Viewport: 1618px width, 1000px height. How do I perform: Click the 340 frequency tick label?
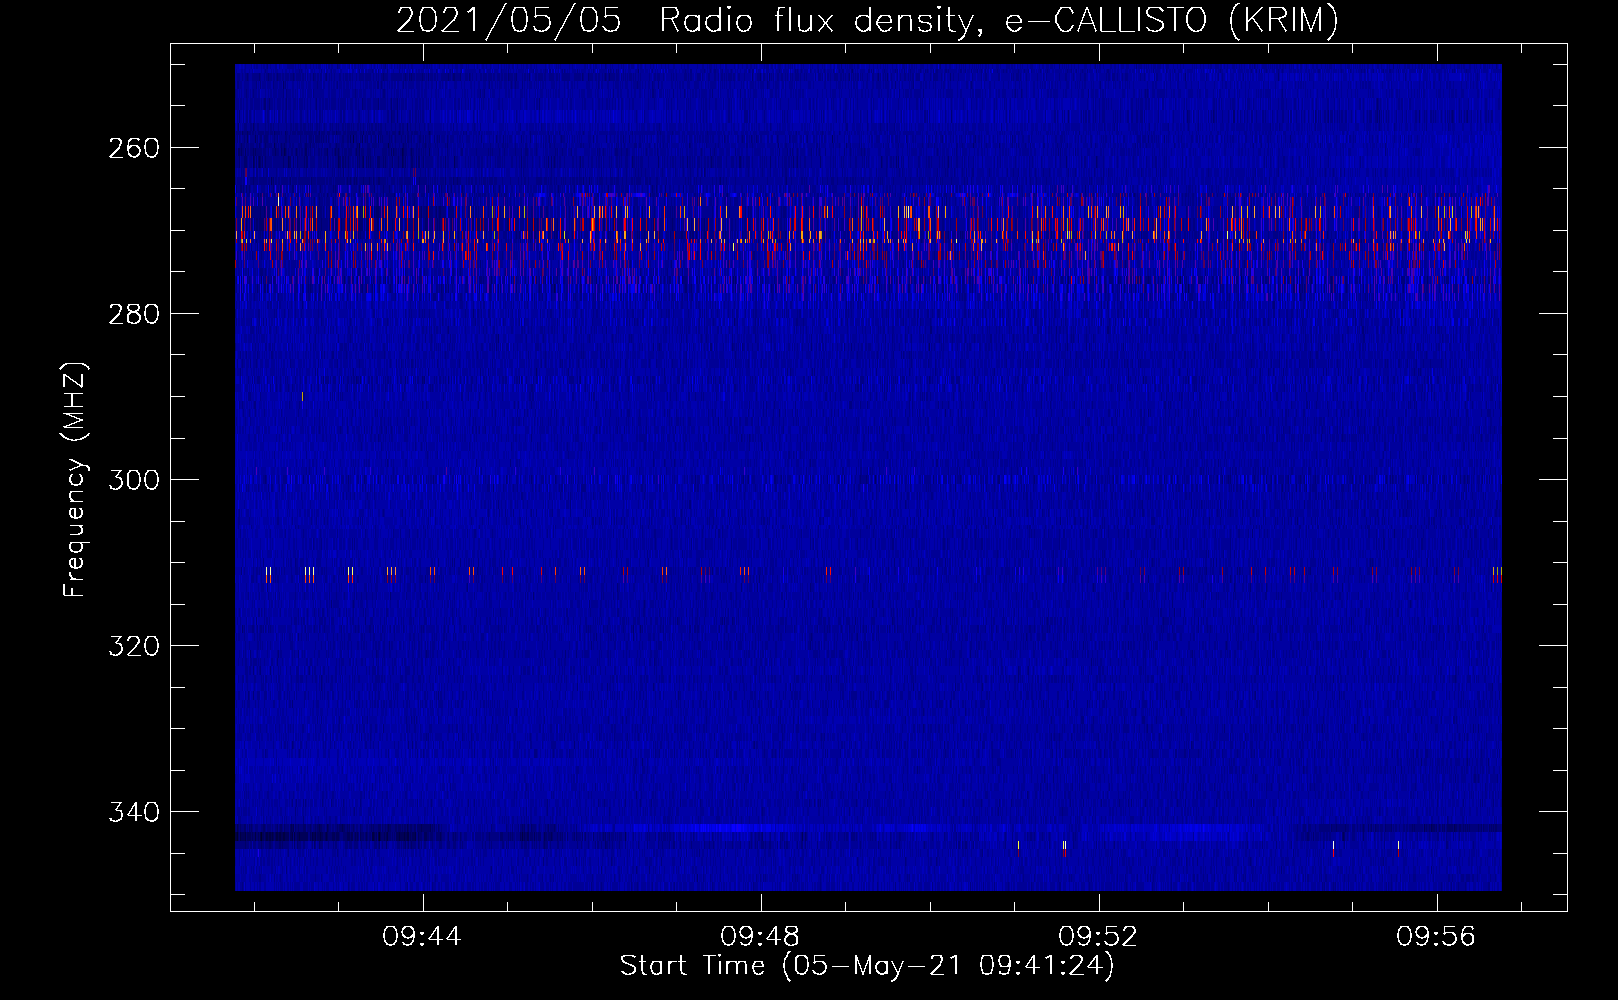(x=134, y=812)
